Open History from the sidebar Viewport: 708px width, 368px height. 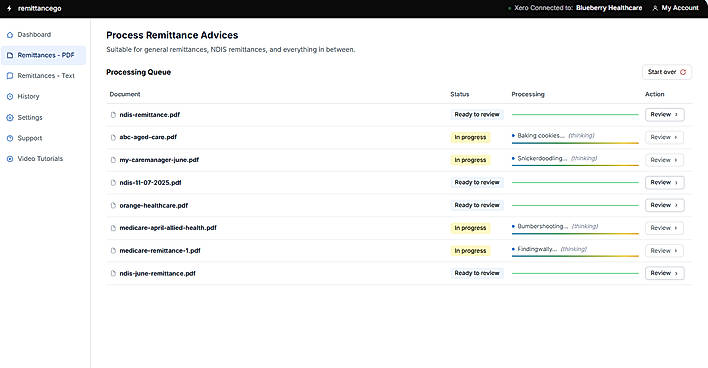43,97
